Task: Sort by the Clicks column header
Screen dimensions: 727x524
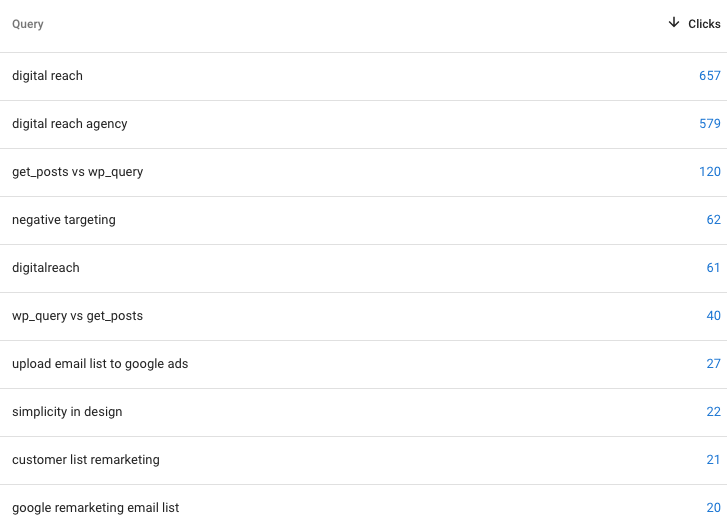Action: (x=704, y=24)
